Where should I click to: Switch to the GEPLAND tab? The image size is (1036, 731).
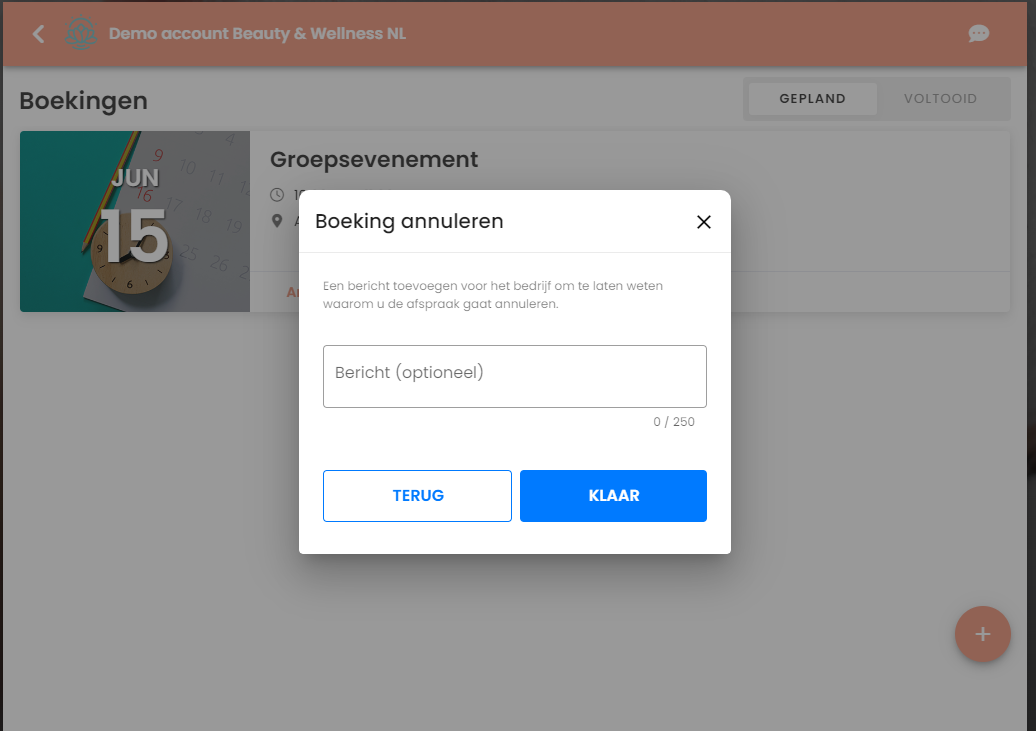(812, 98)
